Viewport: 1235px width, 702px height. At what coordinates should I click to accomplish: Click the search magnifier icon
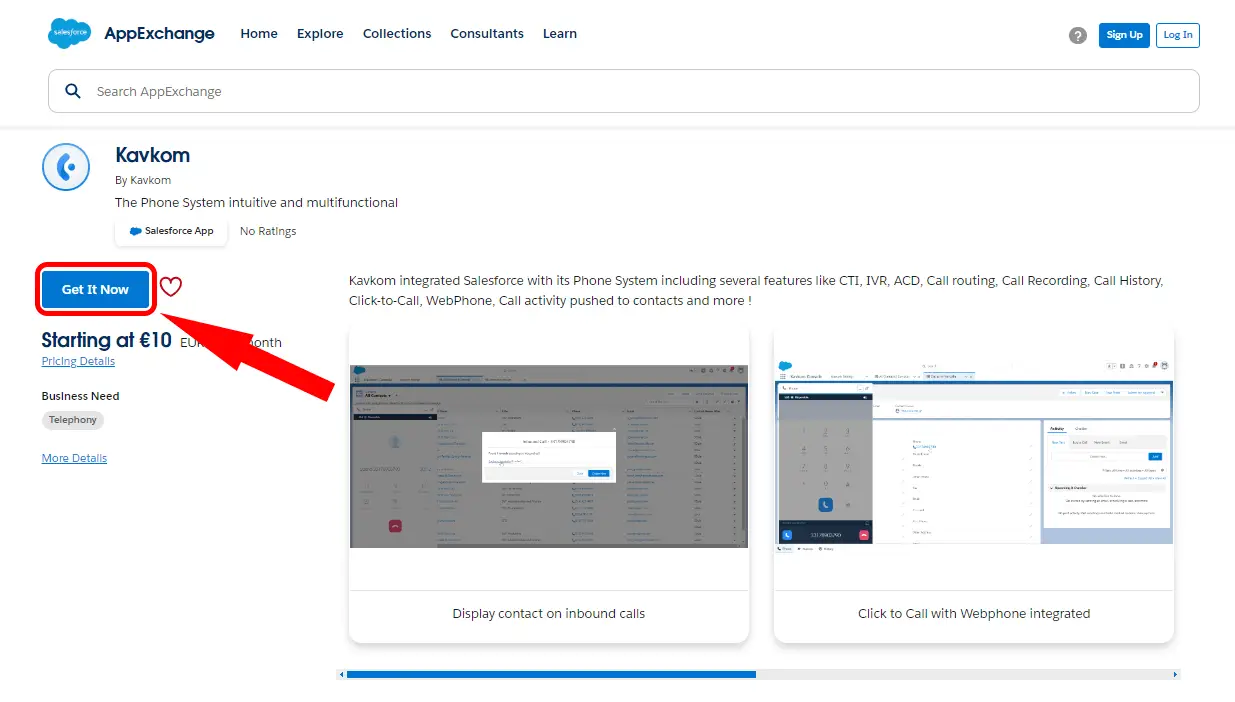(x=73, y=91)
